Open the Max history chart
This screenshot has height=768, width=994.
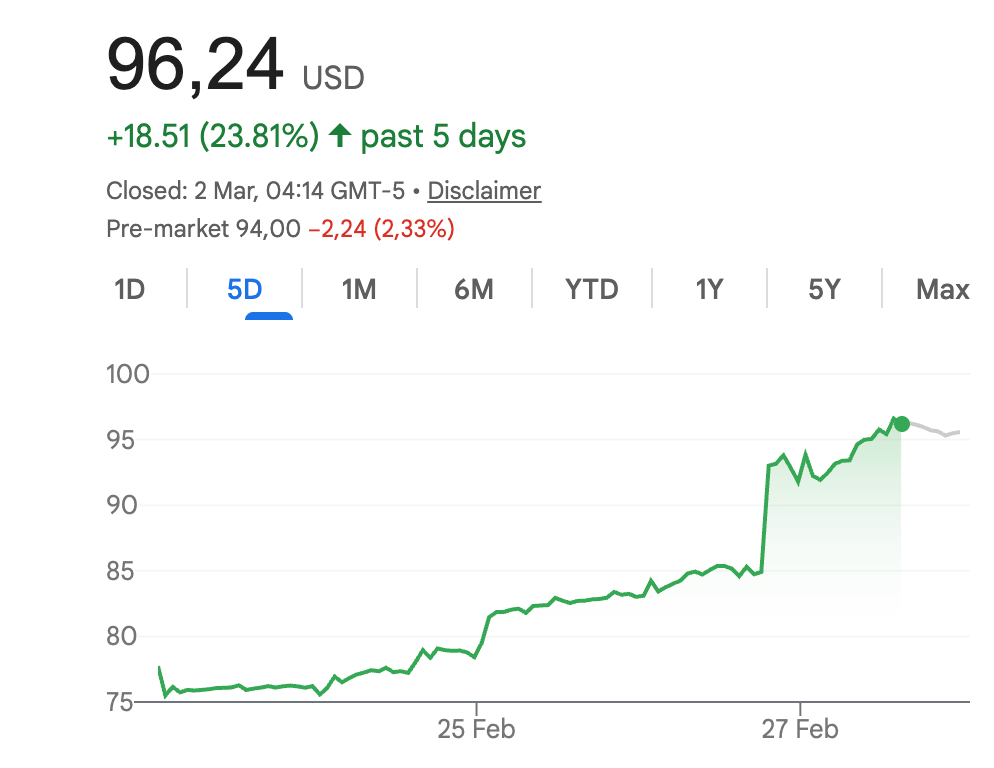[941, 289]
